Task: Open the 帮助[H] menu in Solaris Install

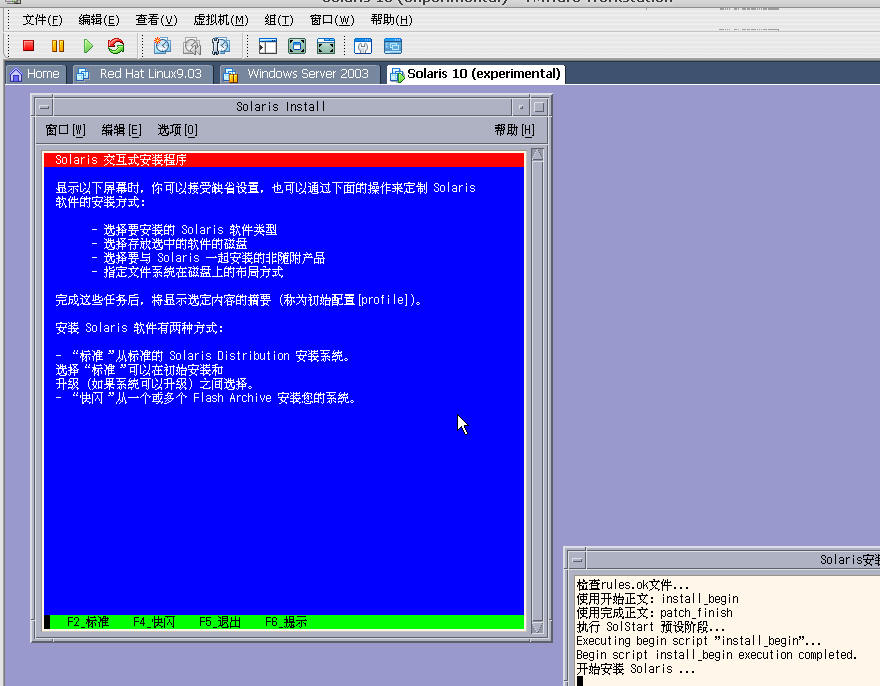Action: [x=514, y=130]
